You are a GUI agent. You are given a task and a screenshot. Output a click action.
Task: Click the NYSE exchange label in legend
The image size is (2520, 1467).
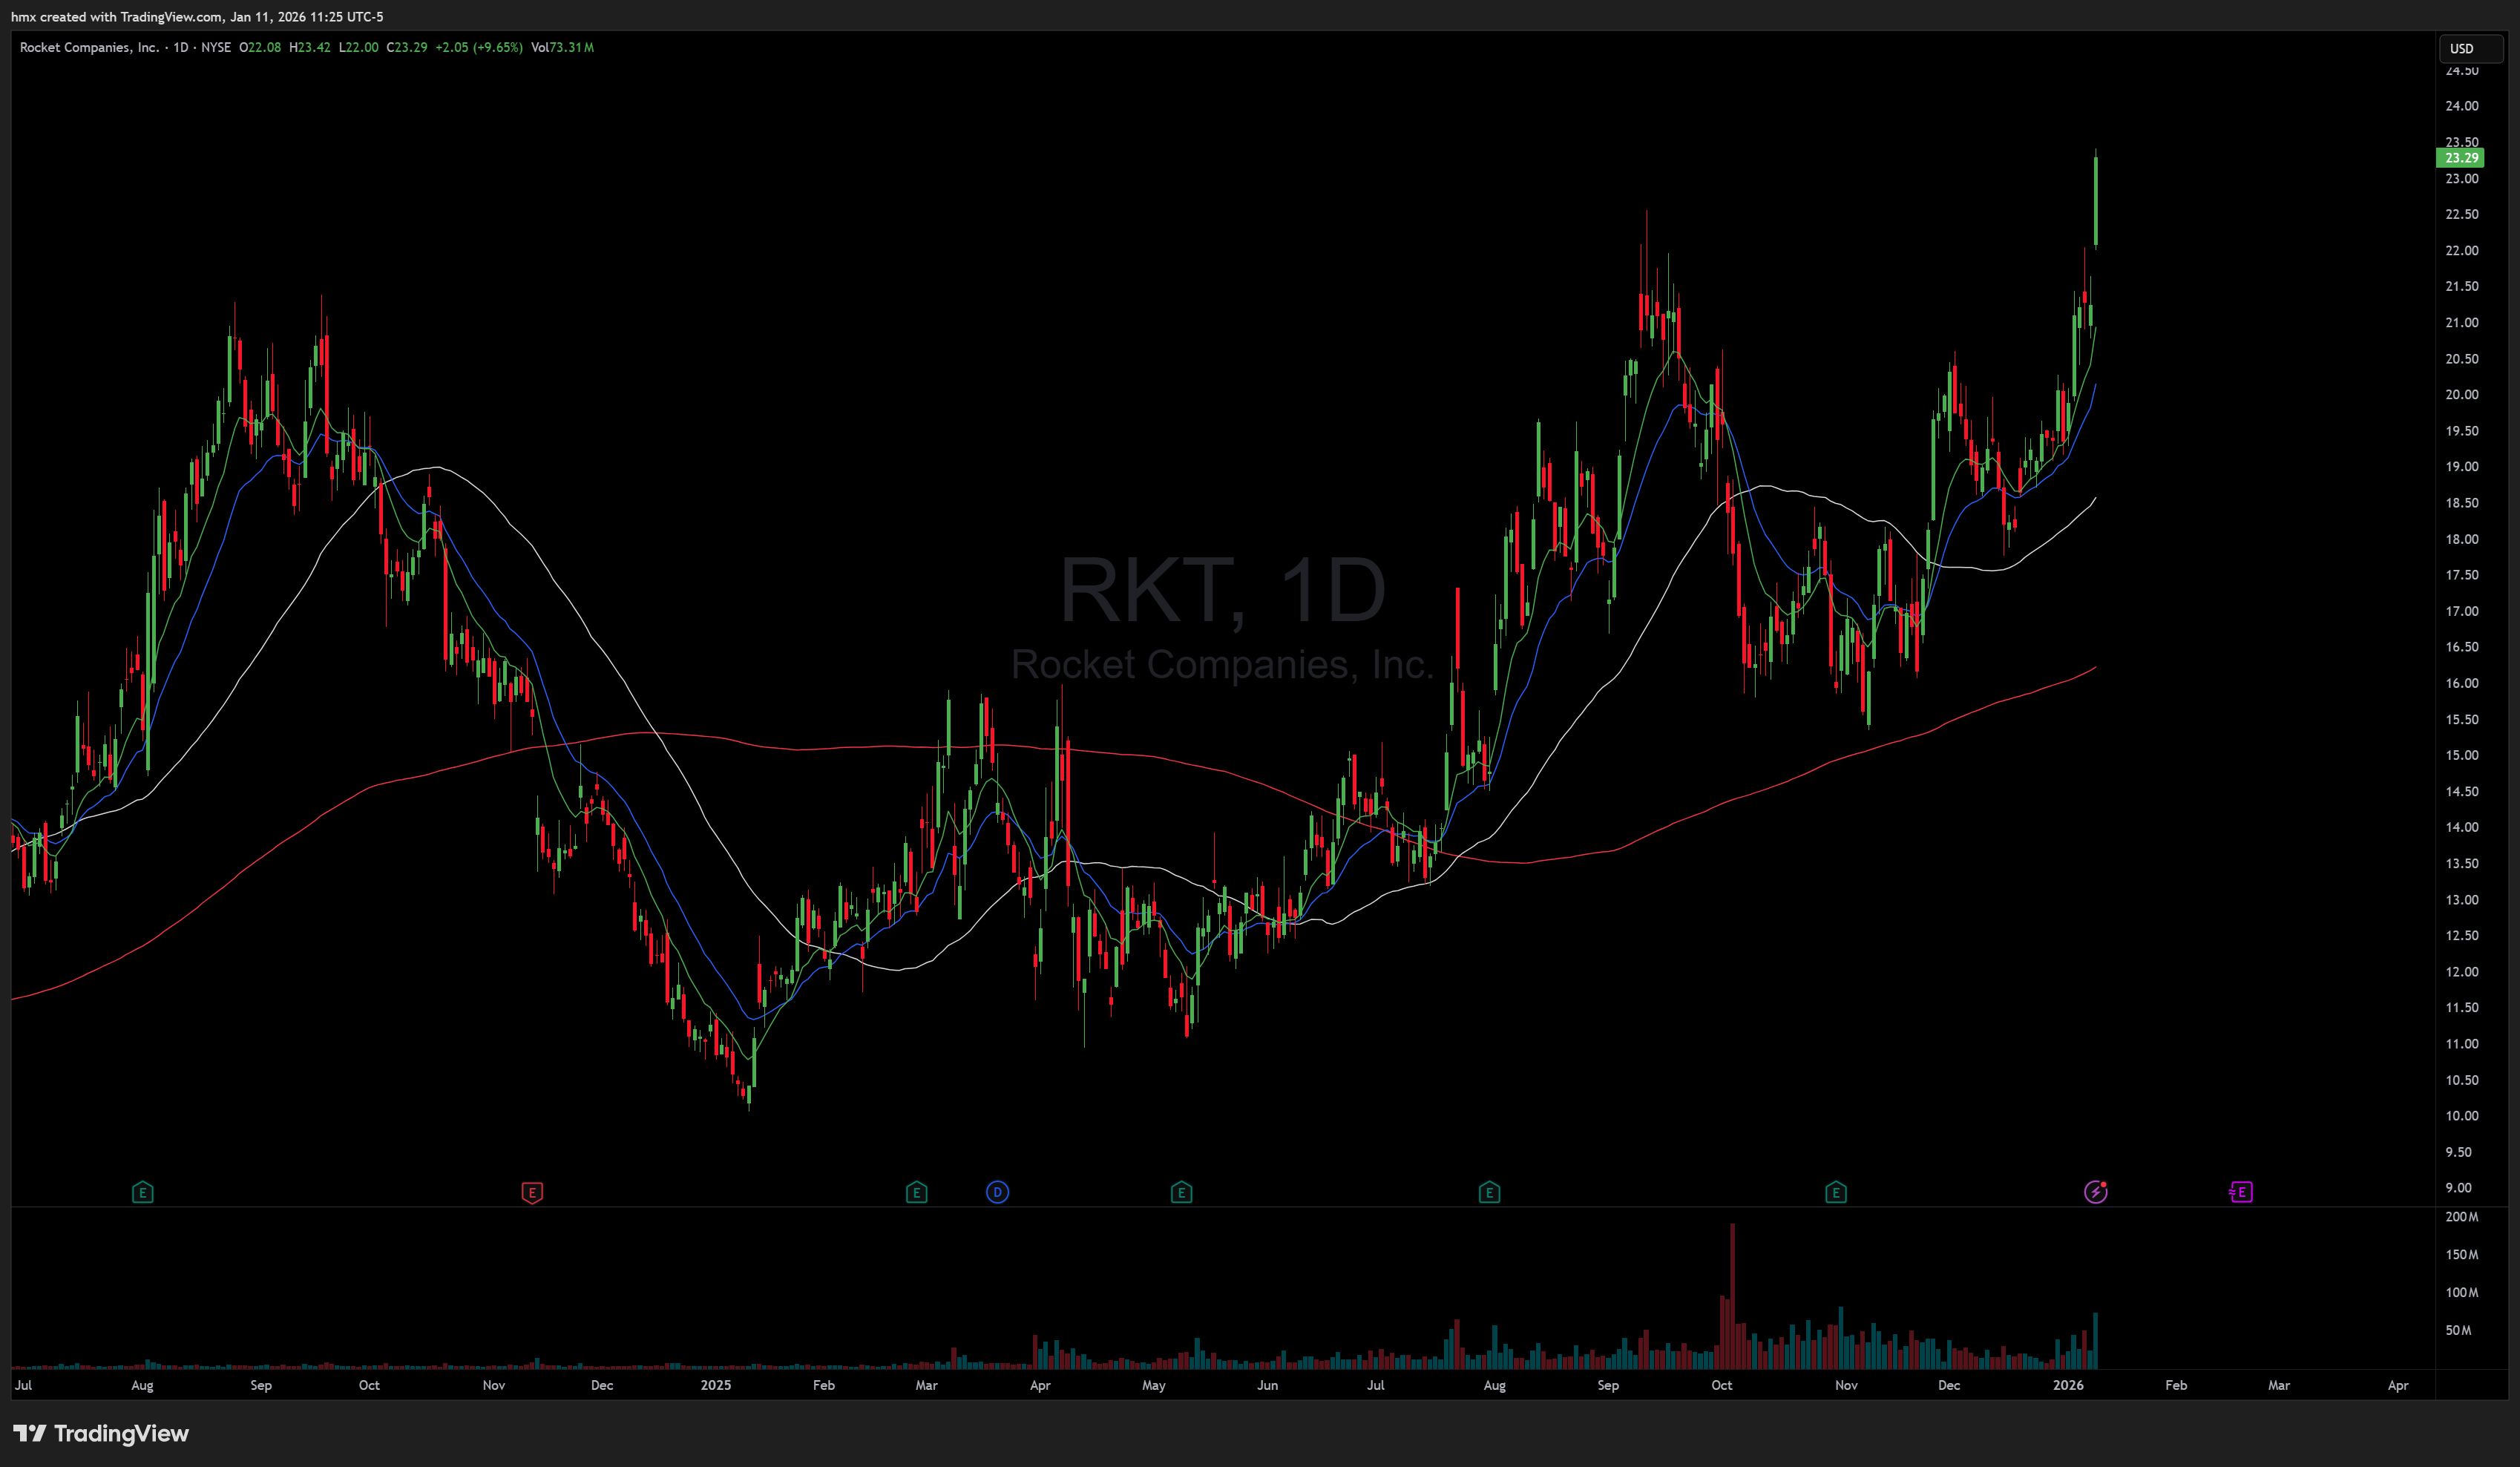click(x=216, y=47)
